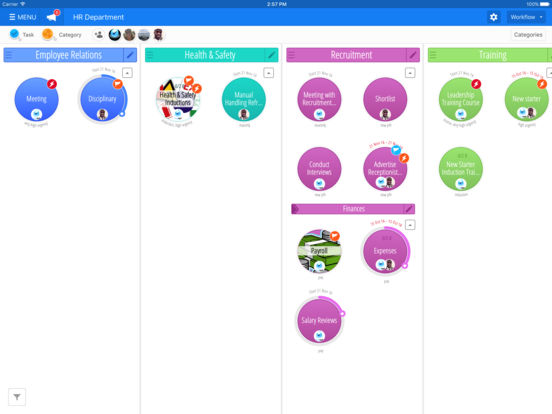Click the Finances collapse arrow tab icon
The height and width of the screenshot is (414, 552).
coord(295,209)
